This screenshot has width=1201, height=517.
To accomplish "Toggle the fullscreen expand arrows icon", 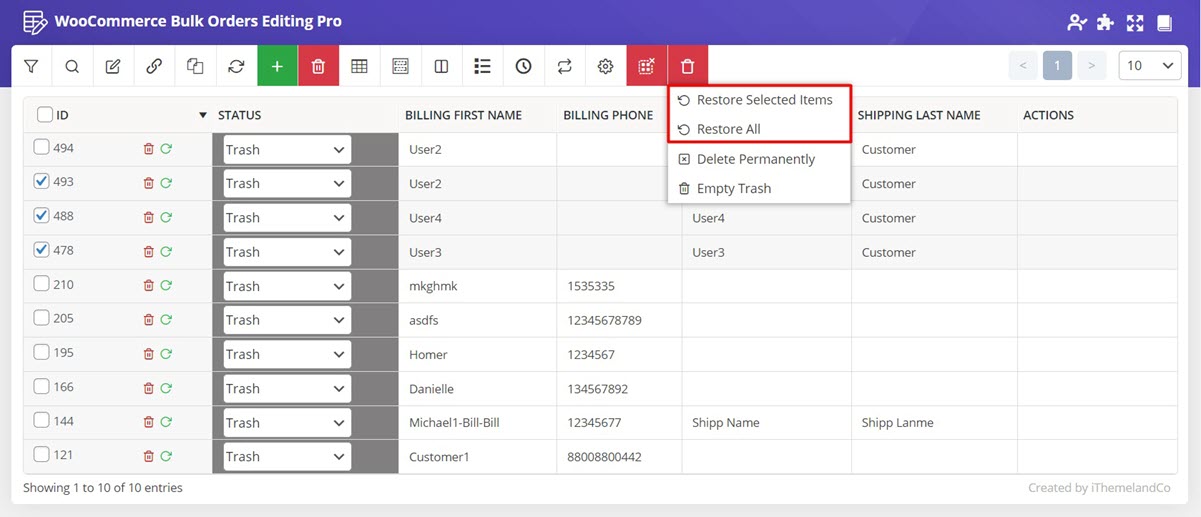I will click(1134, 22).
